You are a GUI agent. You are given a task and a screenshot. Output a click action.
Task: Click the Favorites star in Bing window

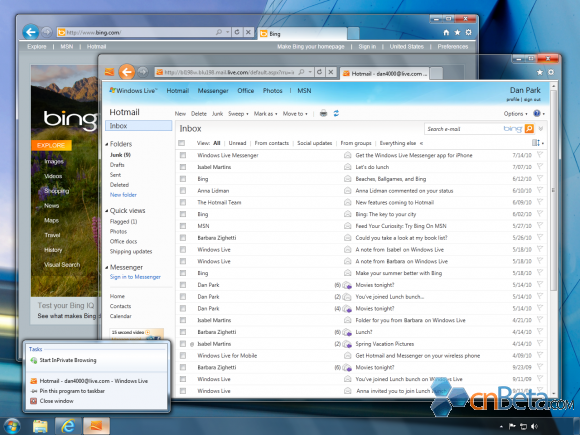pyautogui.click(x=457, y=33)
